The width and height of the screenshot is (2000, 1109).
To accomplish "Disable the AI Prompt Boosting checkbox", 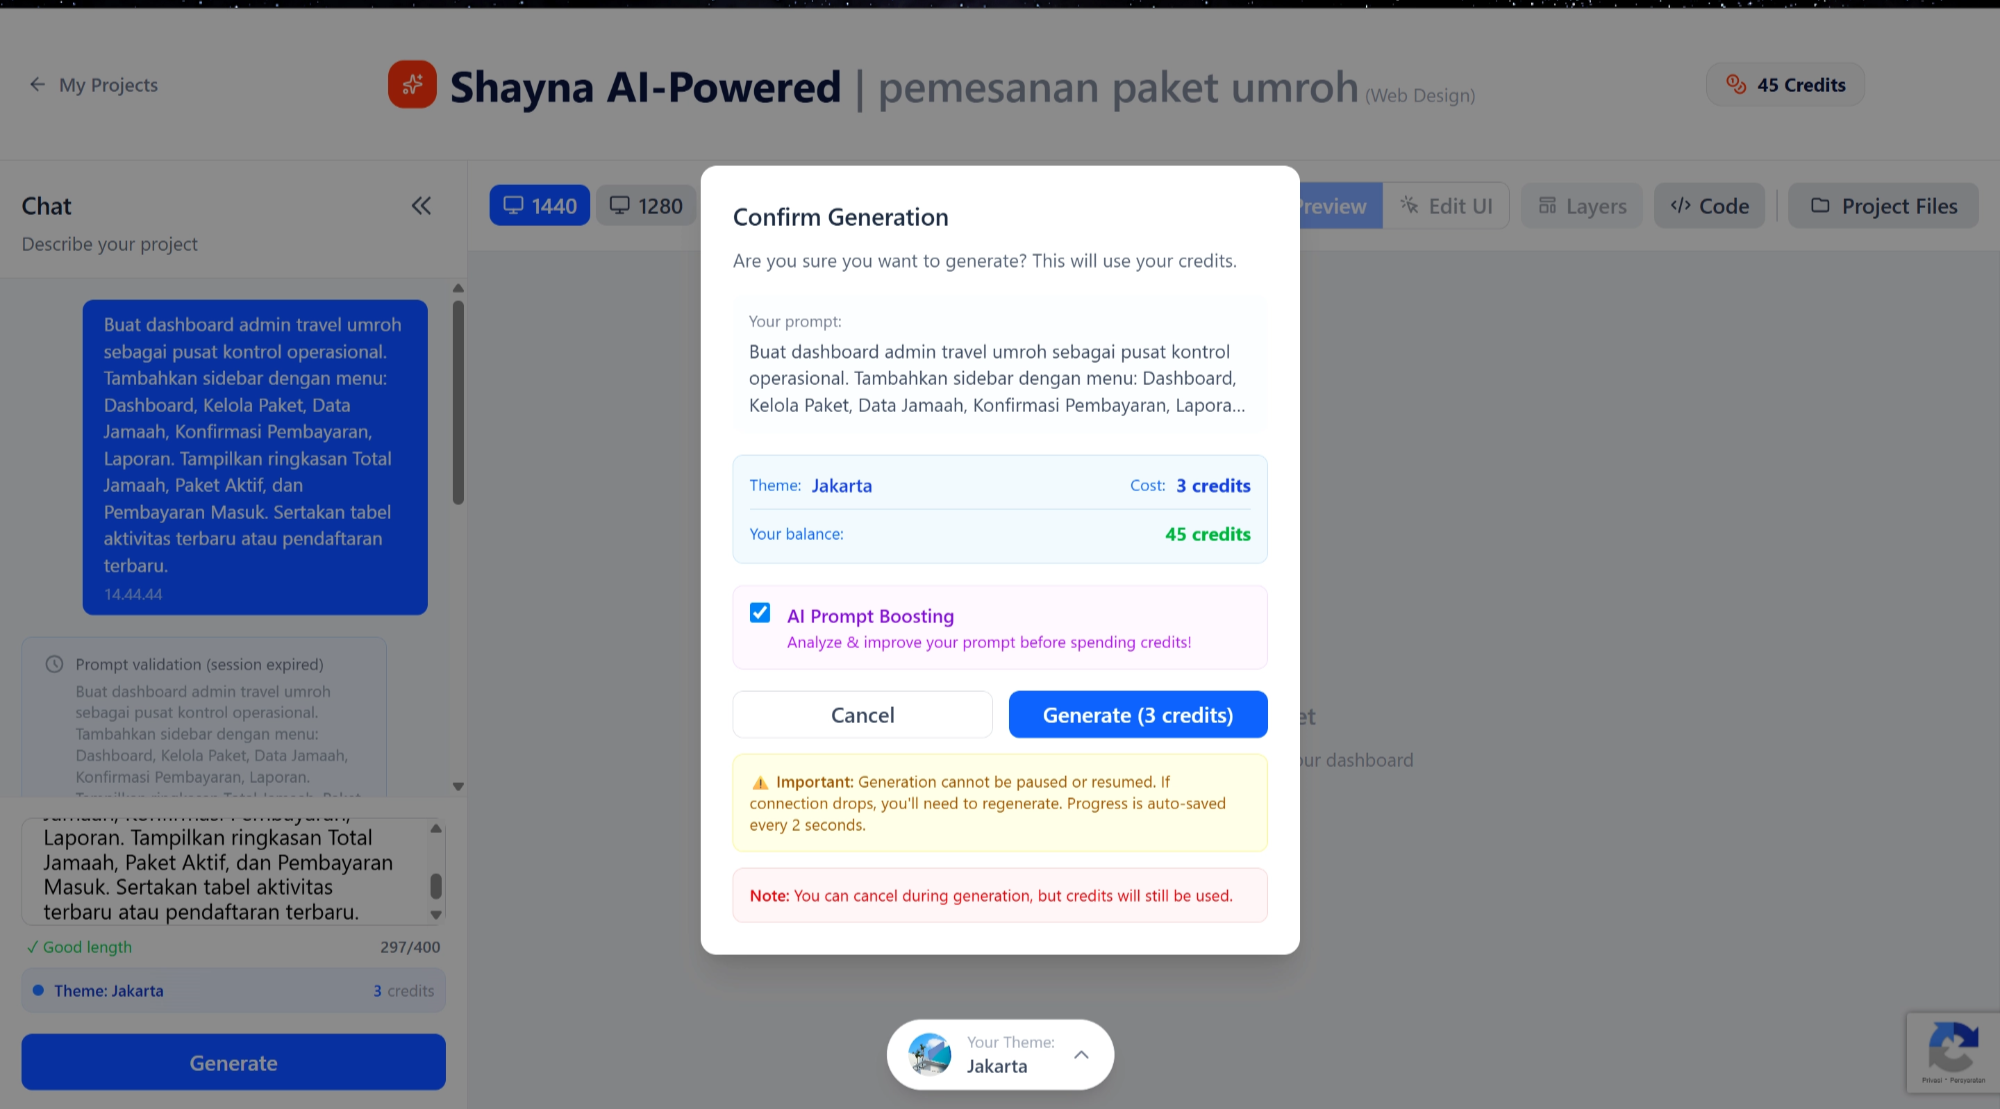I will pyautogui.click(x=761, y=612).
